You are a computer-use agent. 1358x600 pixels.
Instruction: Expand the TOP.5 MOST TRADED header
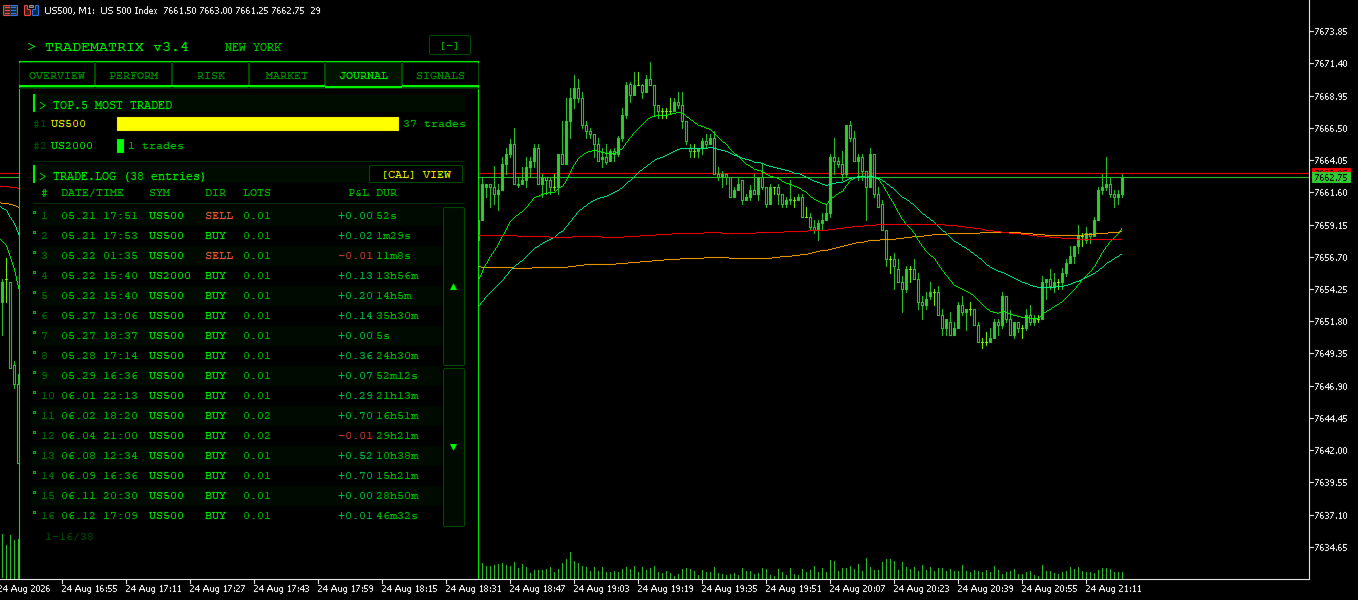[249, 104]
